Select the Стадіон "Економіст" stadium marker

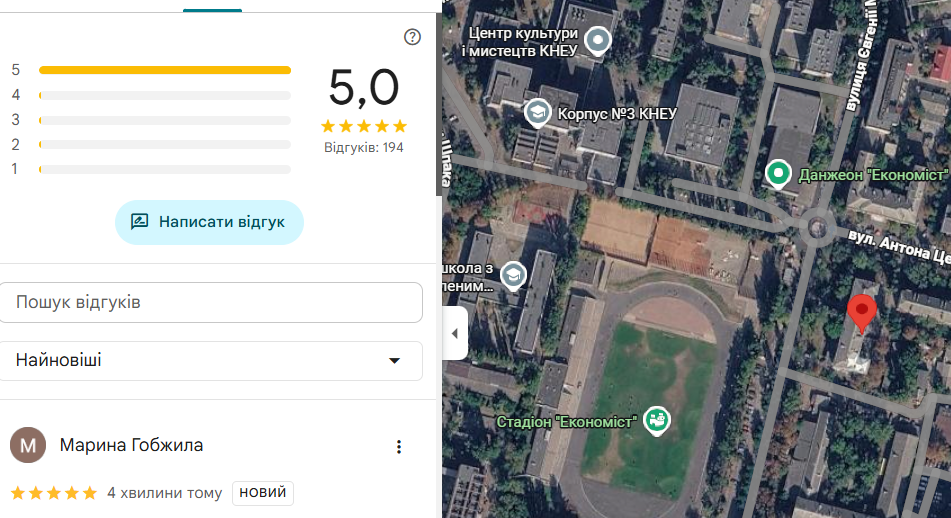[656, 420]
